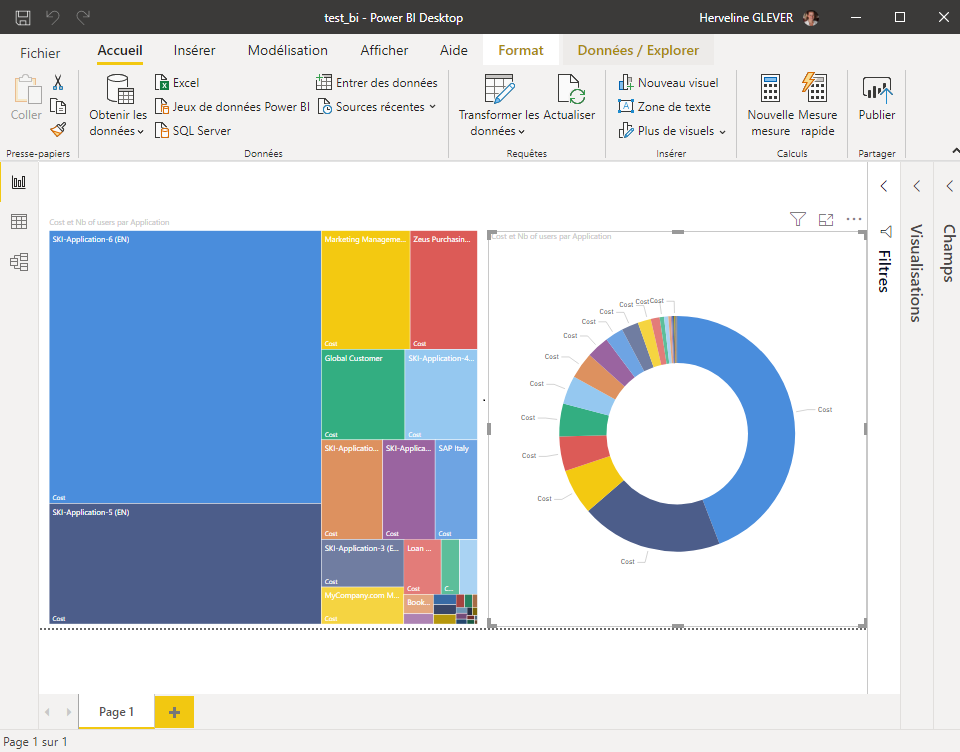Click the Nouvelle mesure calculator icon

[770, 89]
